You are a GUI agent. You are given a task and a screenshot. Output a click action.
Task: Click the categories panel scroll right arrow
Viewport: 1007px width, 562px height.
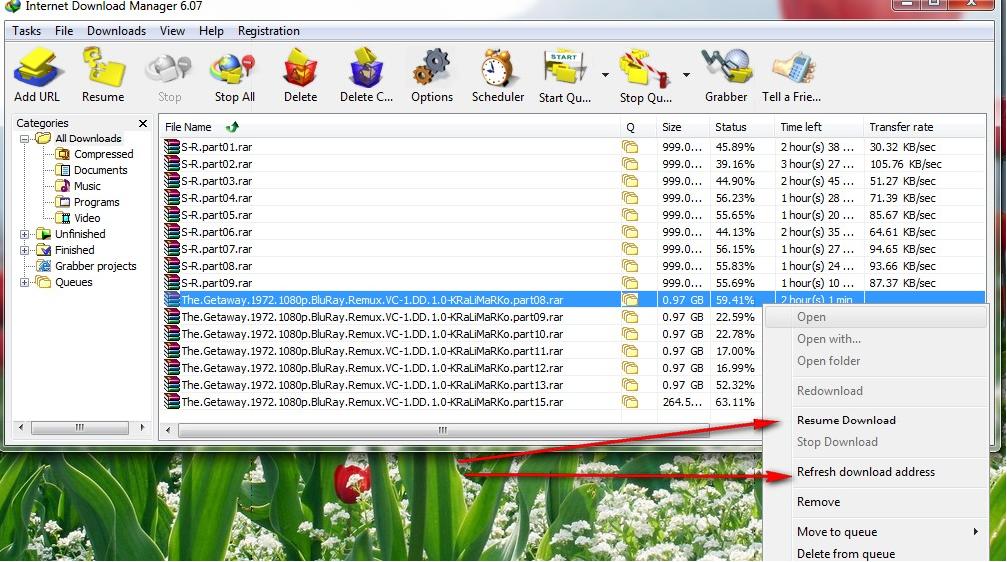coord(142,427)
